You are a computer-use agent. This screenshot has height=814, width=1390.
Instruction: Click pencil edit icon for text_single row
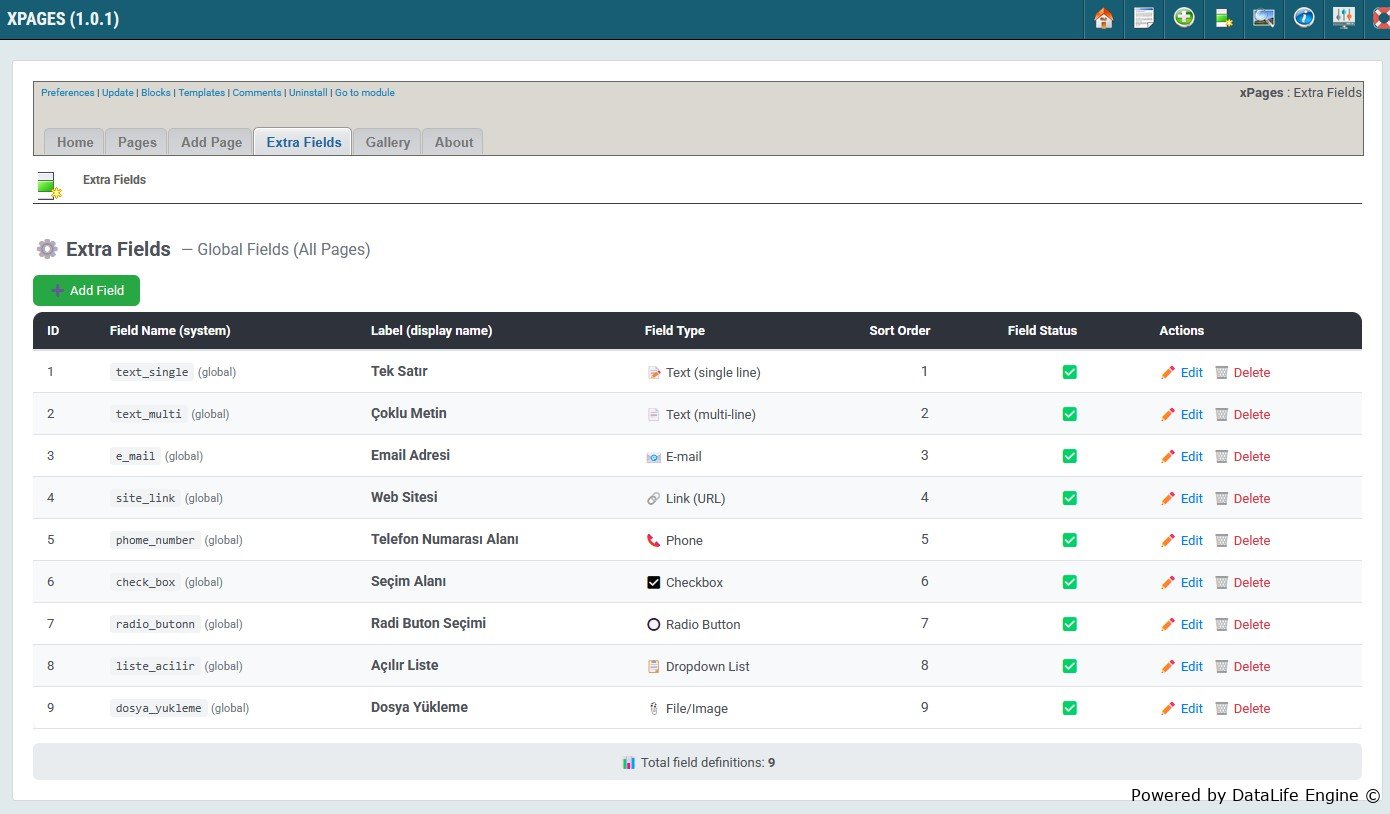coord(1168,372)
